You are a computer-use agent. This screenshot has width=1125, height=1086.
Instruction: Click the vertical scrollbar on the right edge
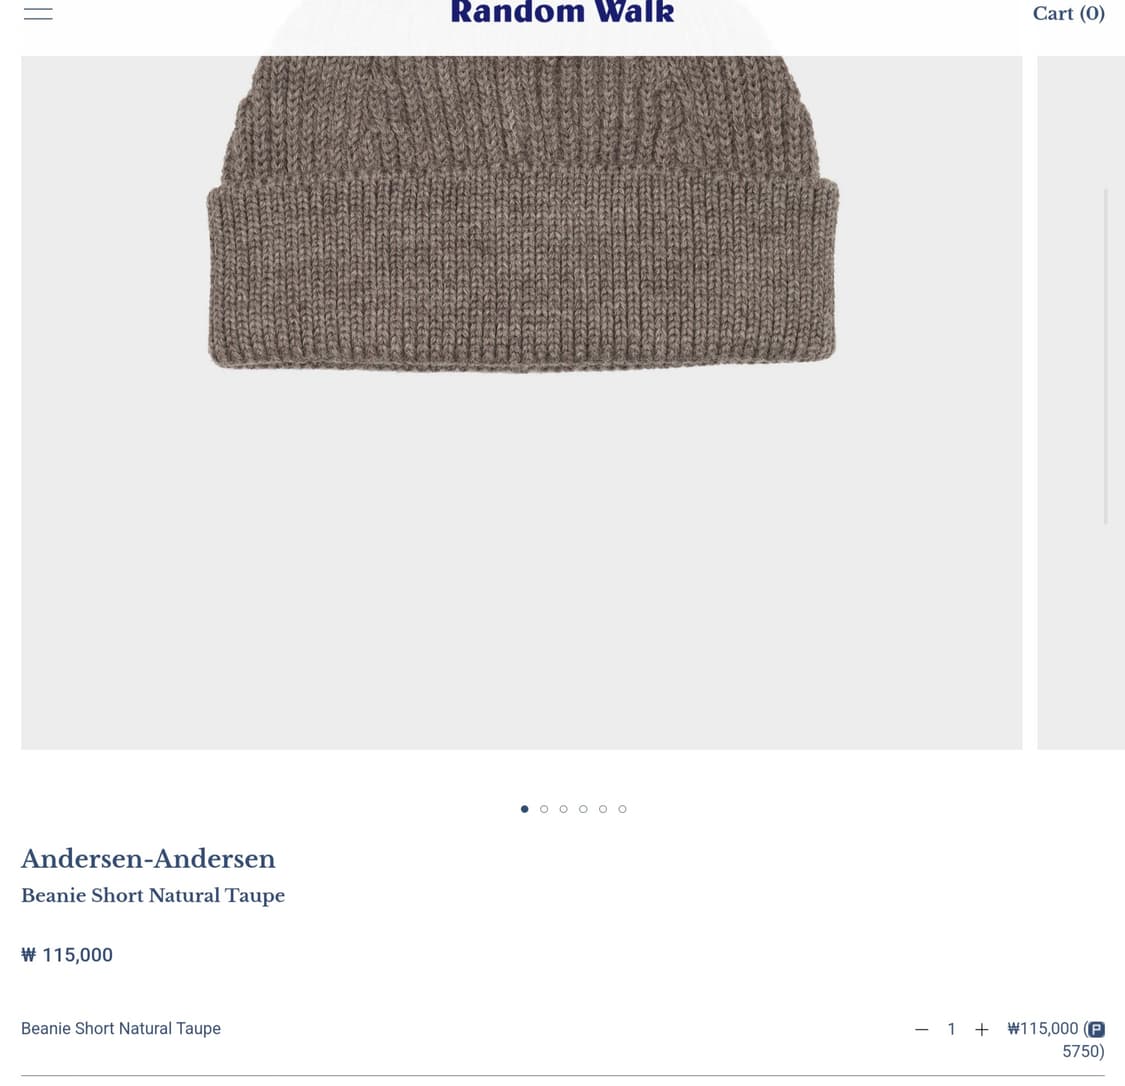point(1106,357)
